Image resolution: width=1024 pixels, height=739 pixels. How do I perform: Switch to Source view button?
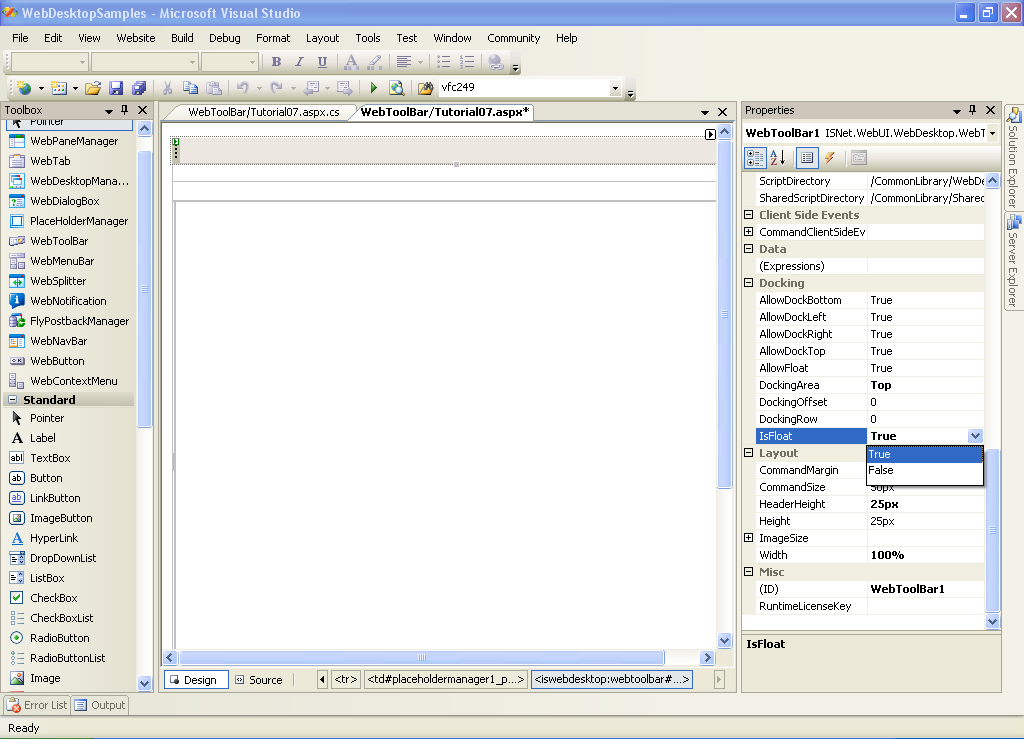coord(258,680)
